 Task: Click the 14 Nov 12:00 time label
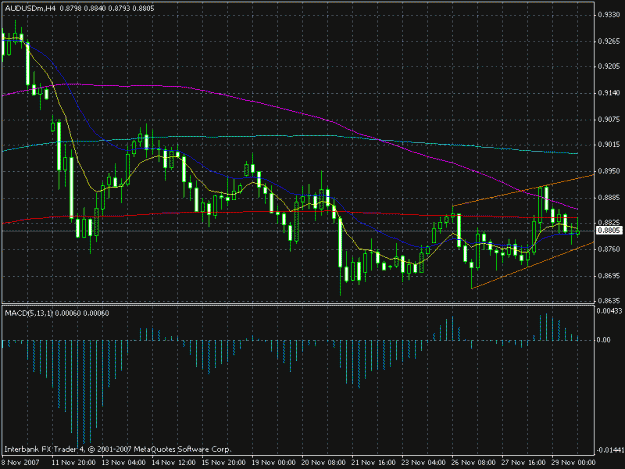174,462
